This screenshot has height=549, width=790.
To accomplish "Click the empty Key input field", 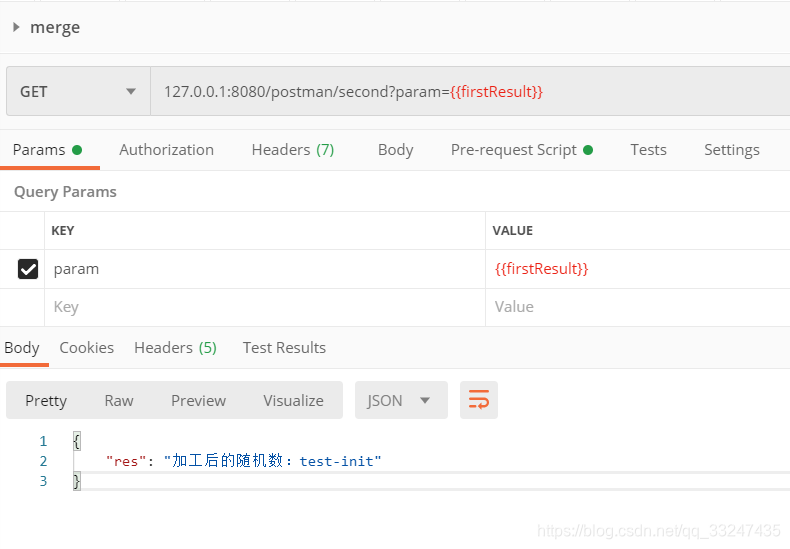I will (265, 307).
